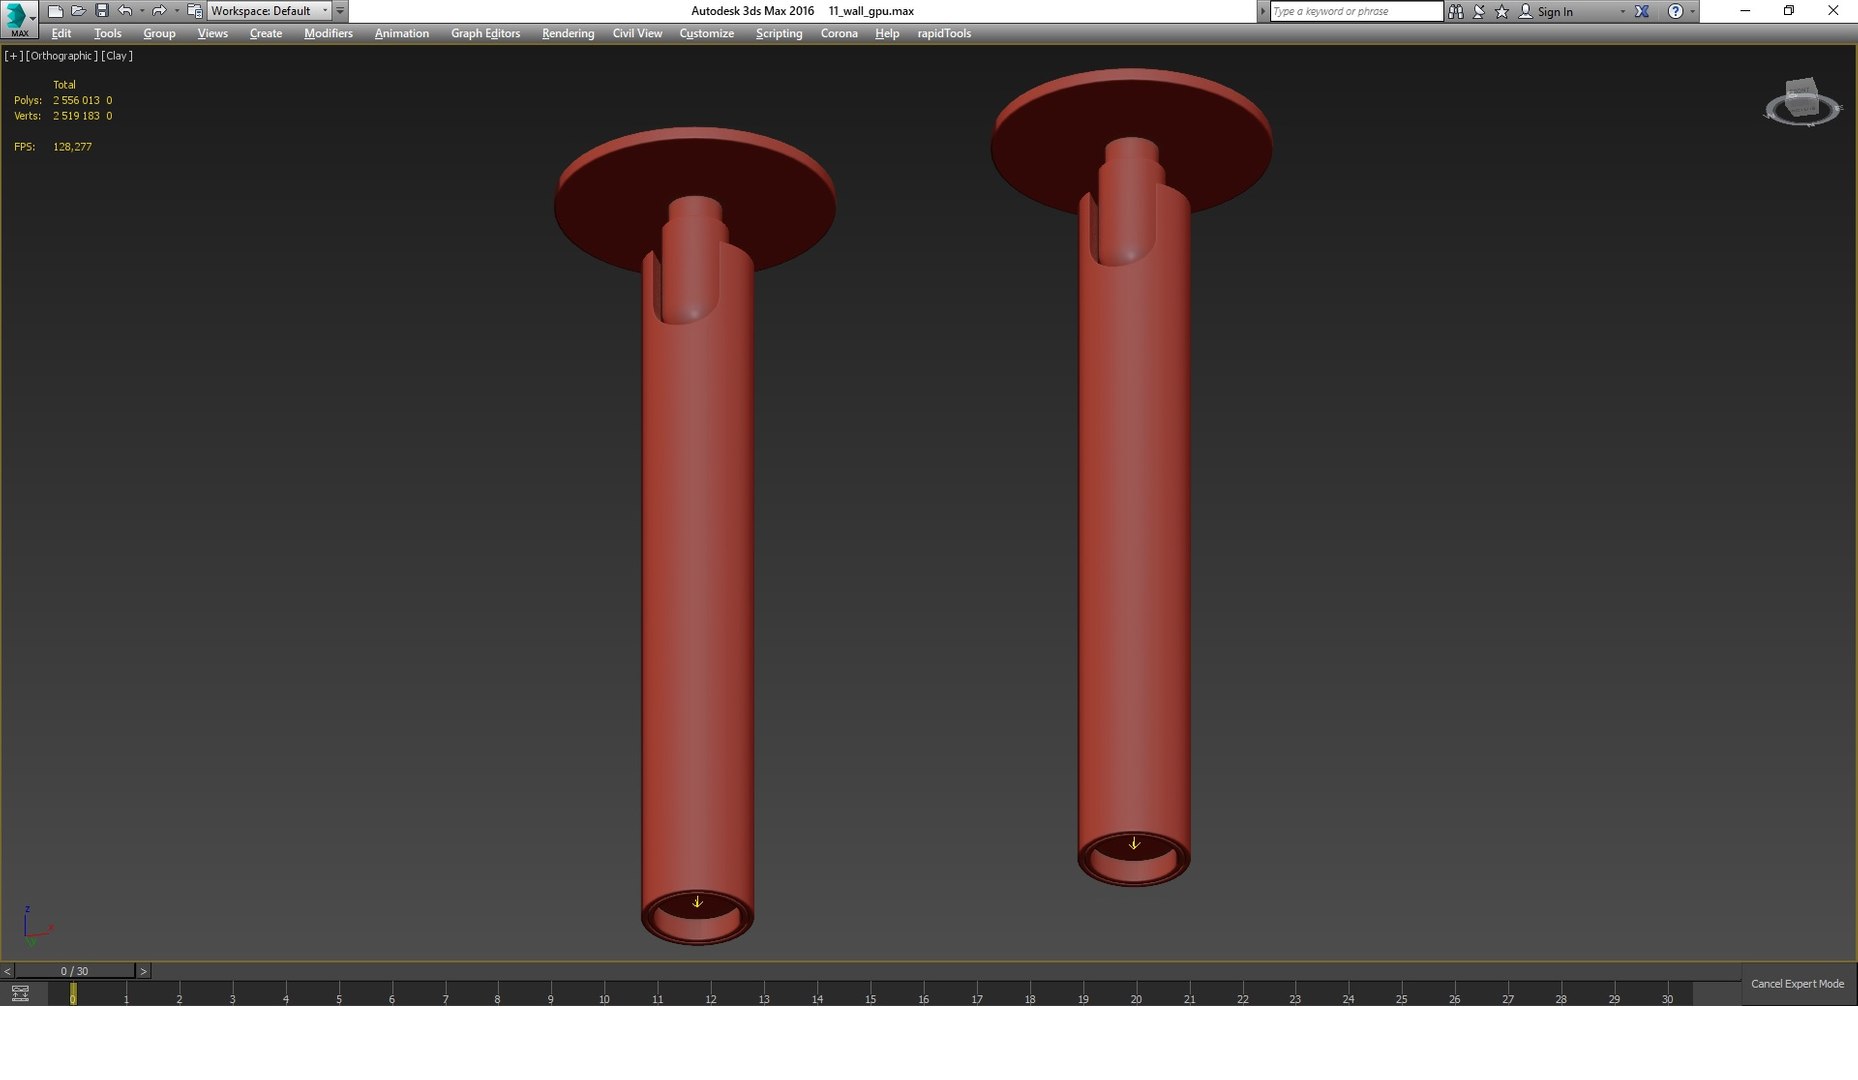Open the Graph Editors menu
1858x1080 pixels.
tap(485, 33)
